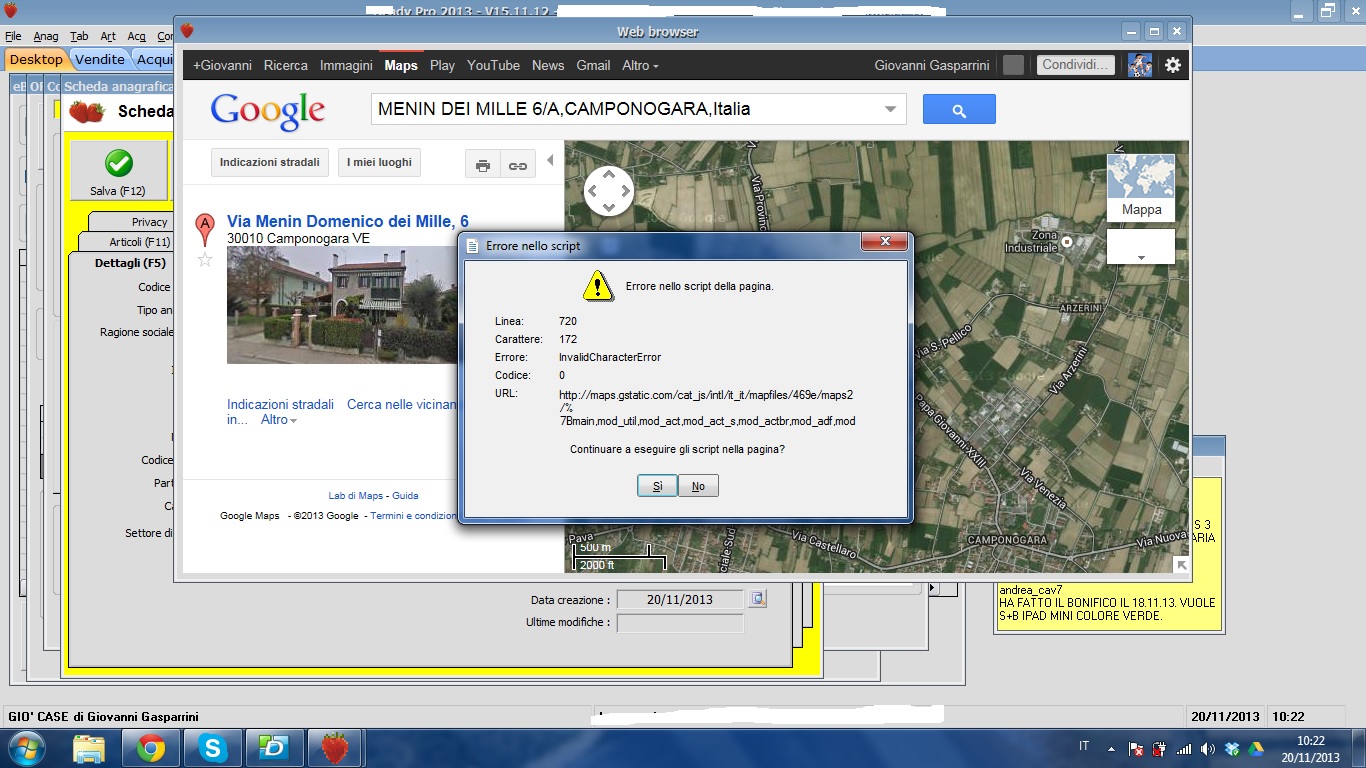The image size is (1366, 768).
Task: Open News in Google bar
Action: click(548, 65)
